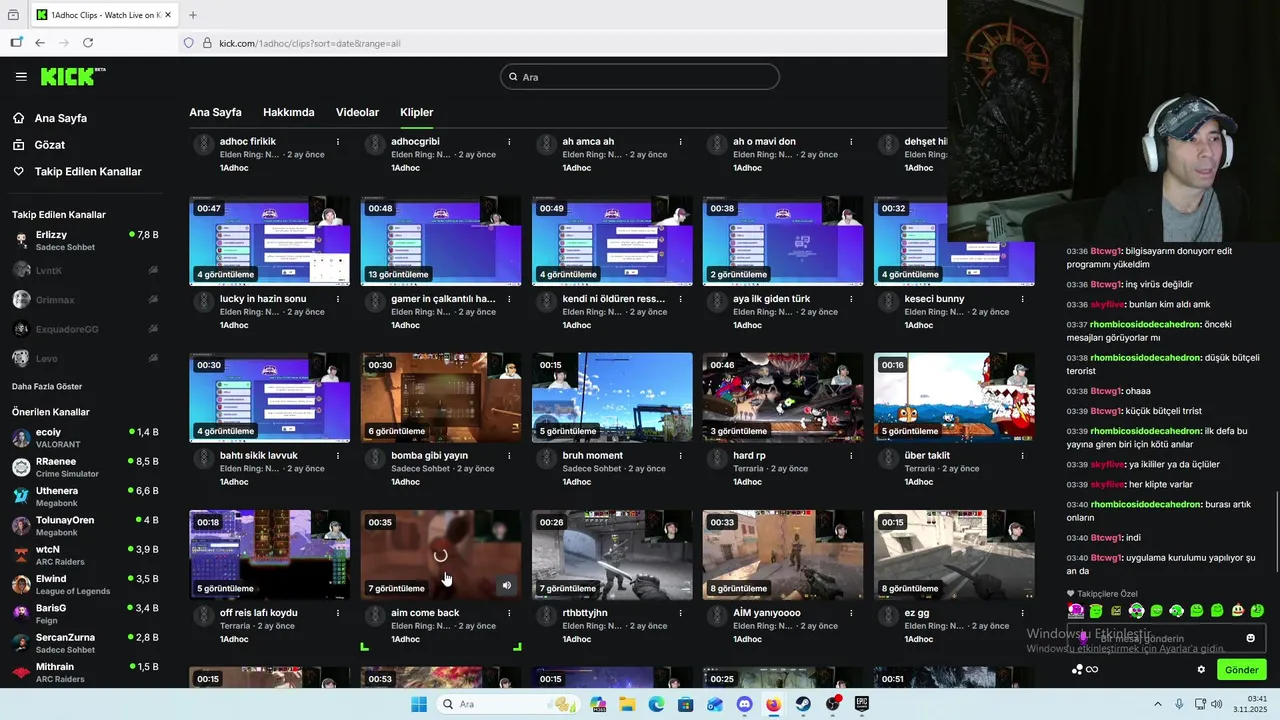This screenshot has height=720, width=1280.
Task: Open the emoji picker in chat box
Action: 1250,638
